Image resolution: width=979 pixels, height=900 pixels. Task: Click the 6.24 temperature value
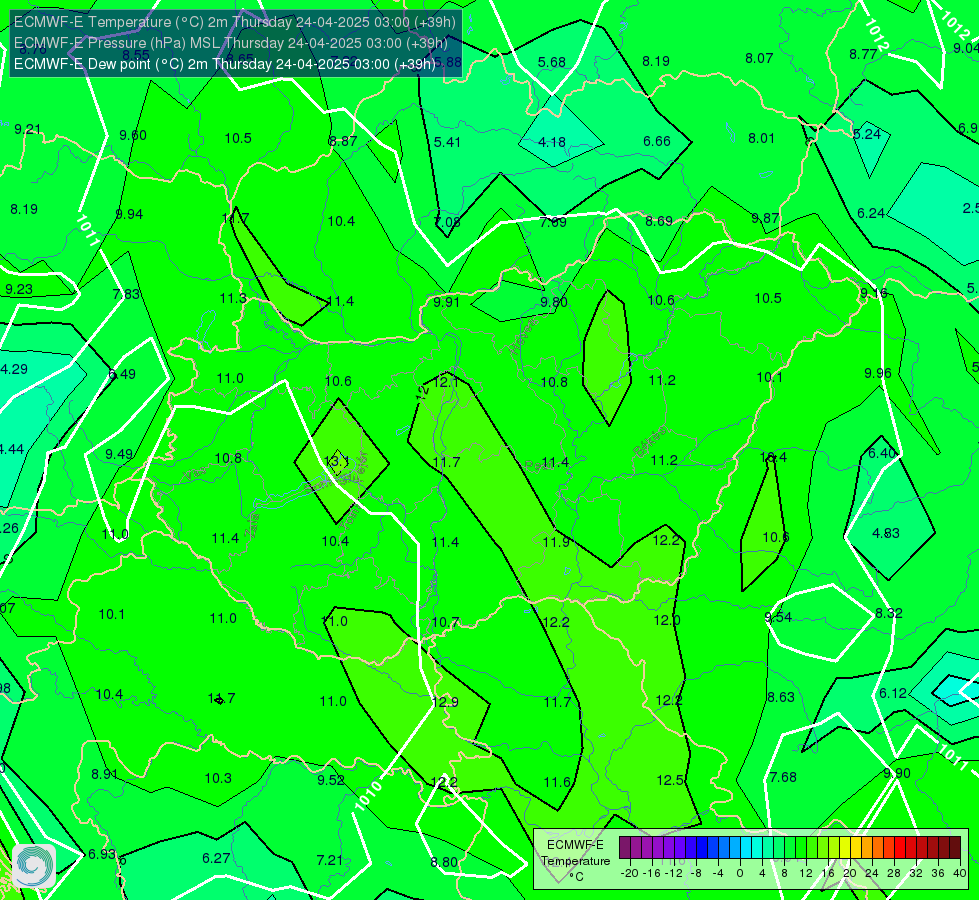coord(871,214)
